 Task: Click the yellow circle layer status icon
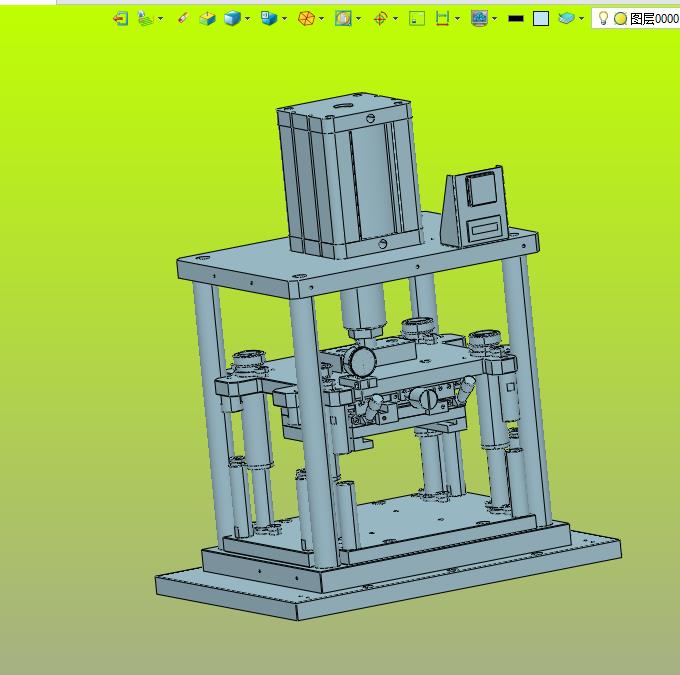point(621,19)
